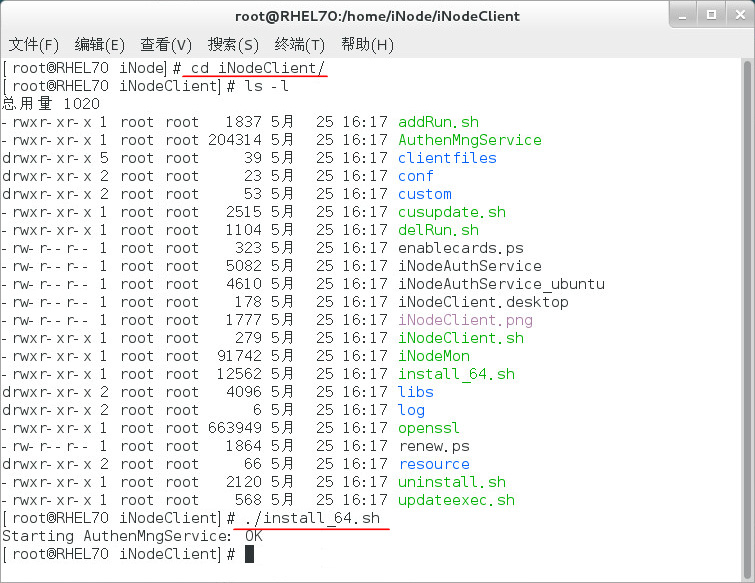Image resolution: width=755 pixels, height=583 pixels.
Task: Click the cusupdate.sh file name
Action: pyautogui.click(x=452, y=212)
